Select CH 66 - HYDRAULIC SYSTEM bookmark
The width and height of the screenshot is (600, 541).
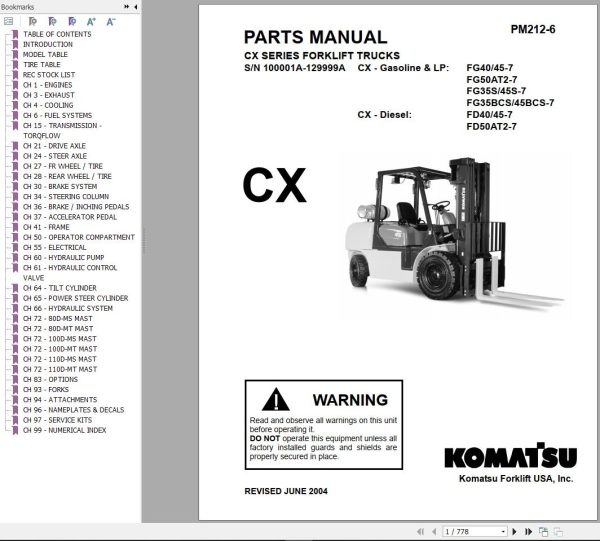[x=68, y=308]
